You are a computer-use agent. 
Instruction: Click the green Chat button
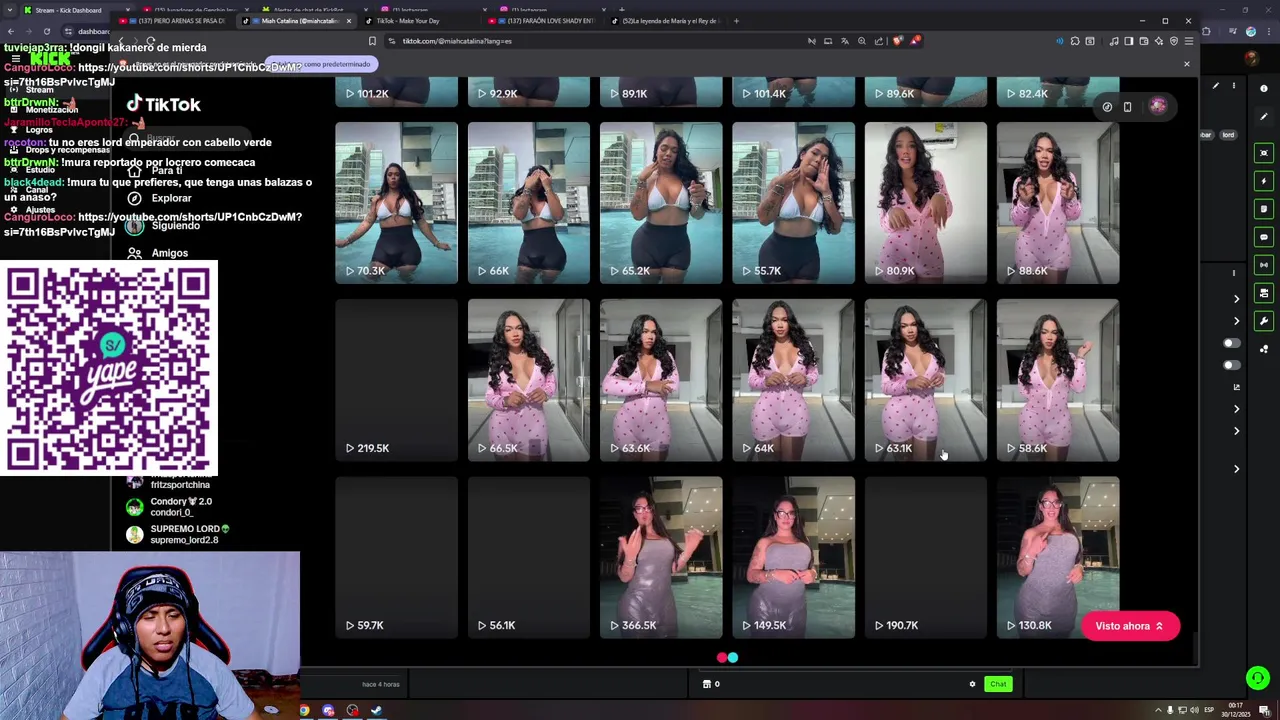pyautogui.click(x=998, y=684)
